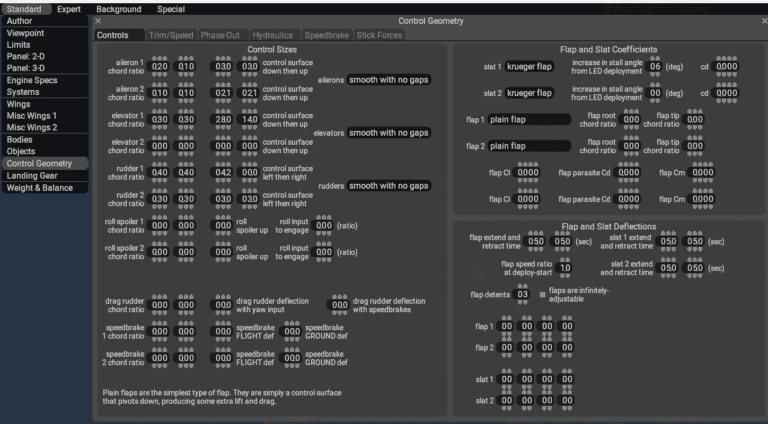Open the ailerons gap type dropdown
Image resolution: width=768 pixels, height=424 pixels.
pos(389,80)
